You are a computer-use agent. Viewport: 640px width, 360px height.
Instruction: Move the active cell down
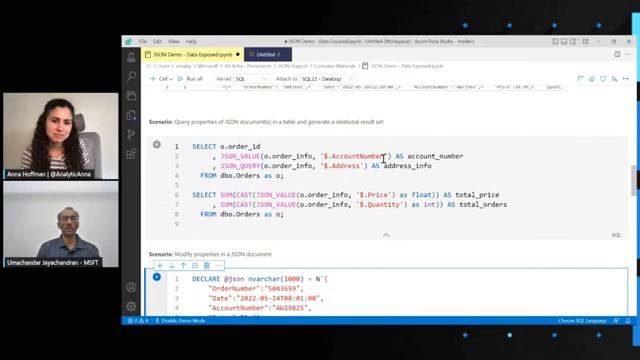[172, 266]
